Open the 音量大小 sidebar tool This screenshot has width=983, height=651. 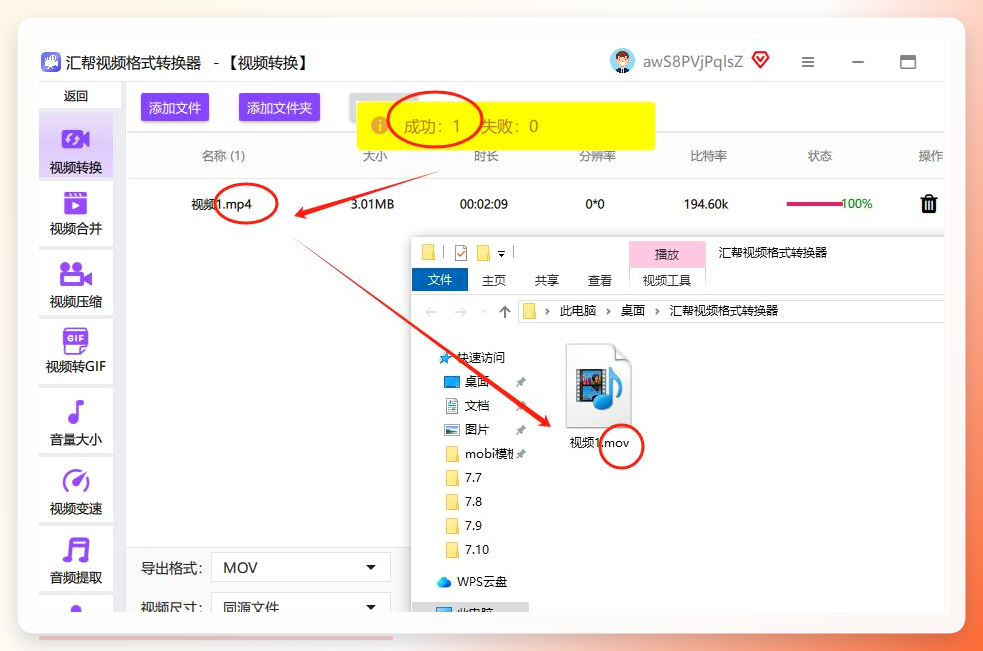[x=76, y=421]
